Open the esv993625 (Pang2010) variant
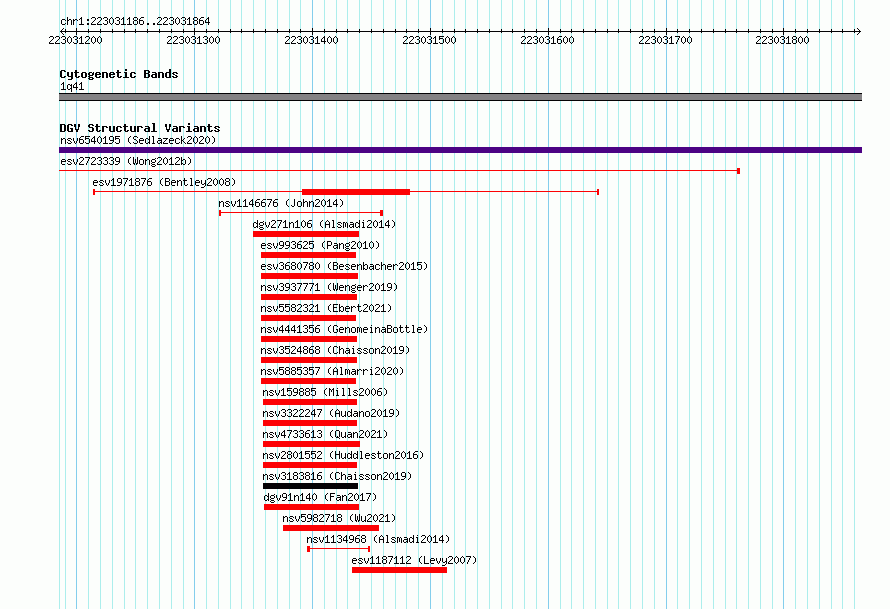Viewport: 890px width, 609px height. (320, 245)
